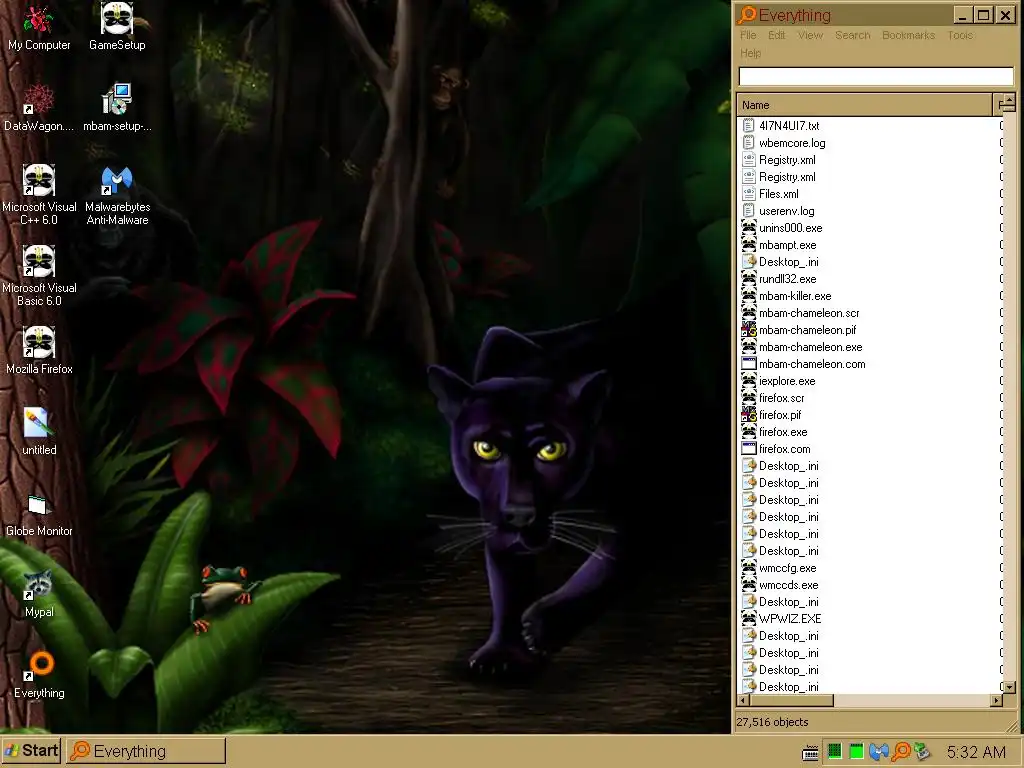Select the wmccds.exe result

pos(788,584)
